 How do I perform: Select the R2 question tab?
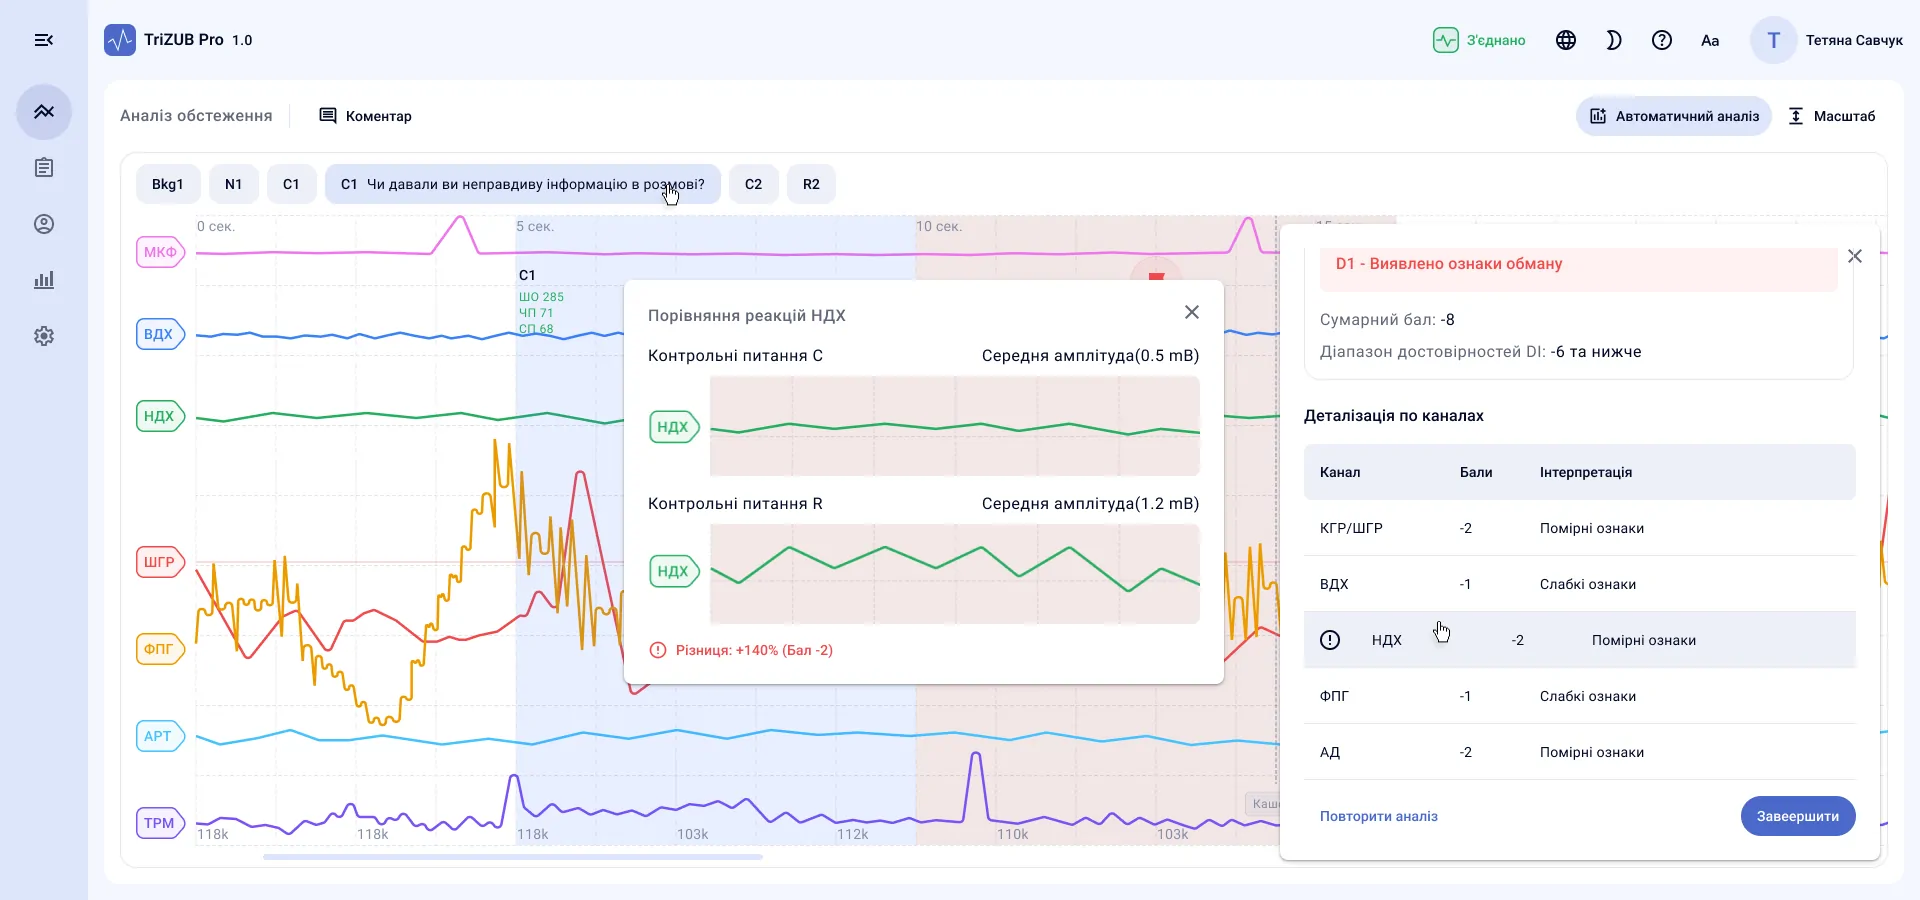point(811,184)
